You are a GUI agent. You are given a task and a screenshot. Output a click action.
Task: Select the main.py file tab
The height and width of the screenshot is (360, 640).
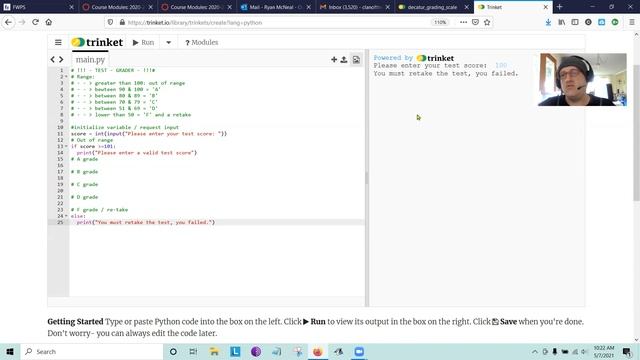coord(90,60)
